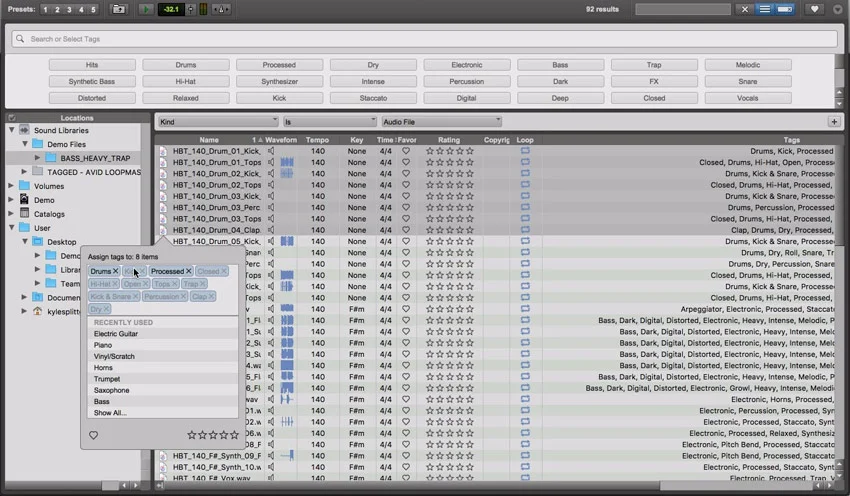Filter by the Staccato tag button
Viewport: 850px width, 496px height.
point(374,99)
